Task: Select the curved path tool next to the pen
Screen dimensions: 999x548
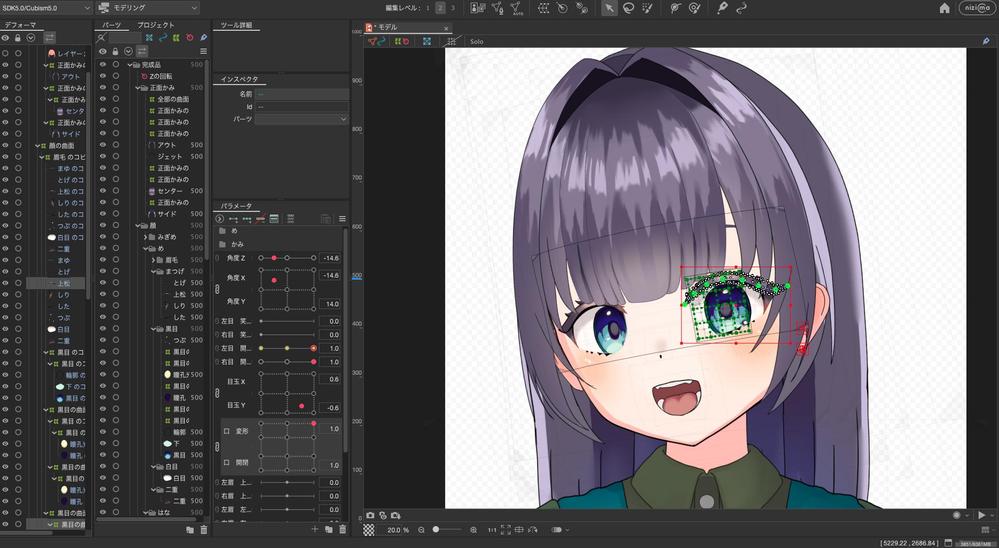Action: point(741,8)
